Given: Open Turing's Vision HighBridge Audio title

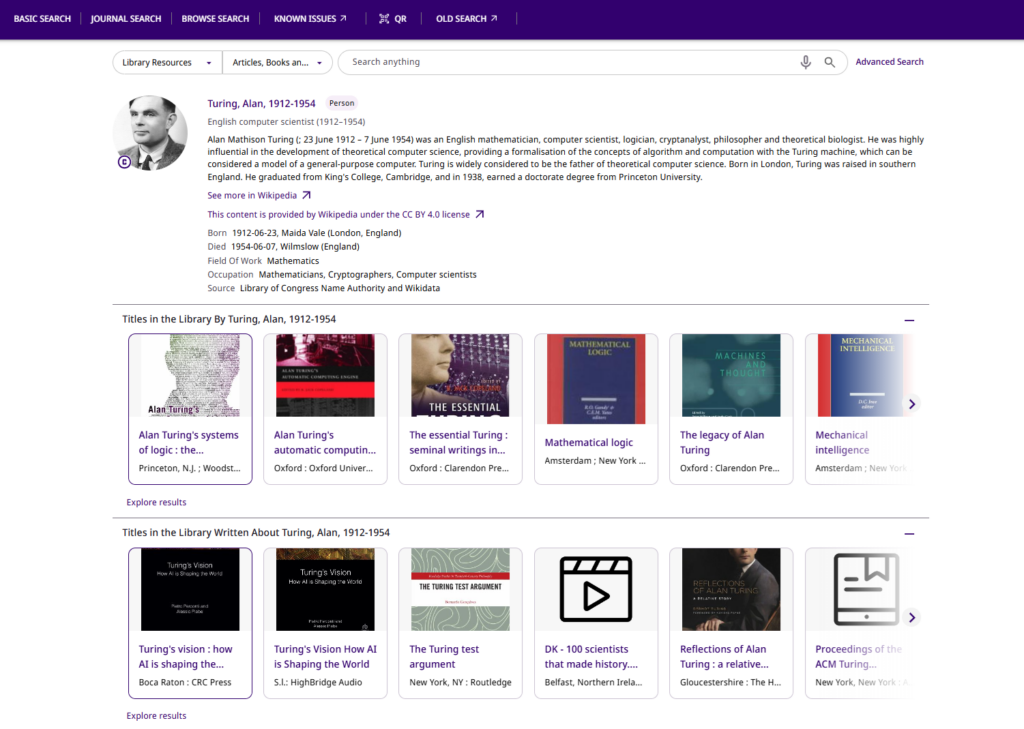Looking at the screenshot, I should [x=325, y=656].
